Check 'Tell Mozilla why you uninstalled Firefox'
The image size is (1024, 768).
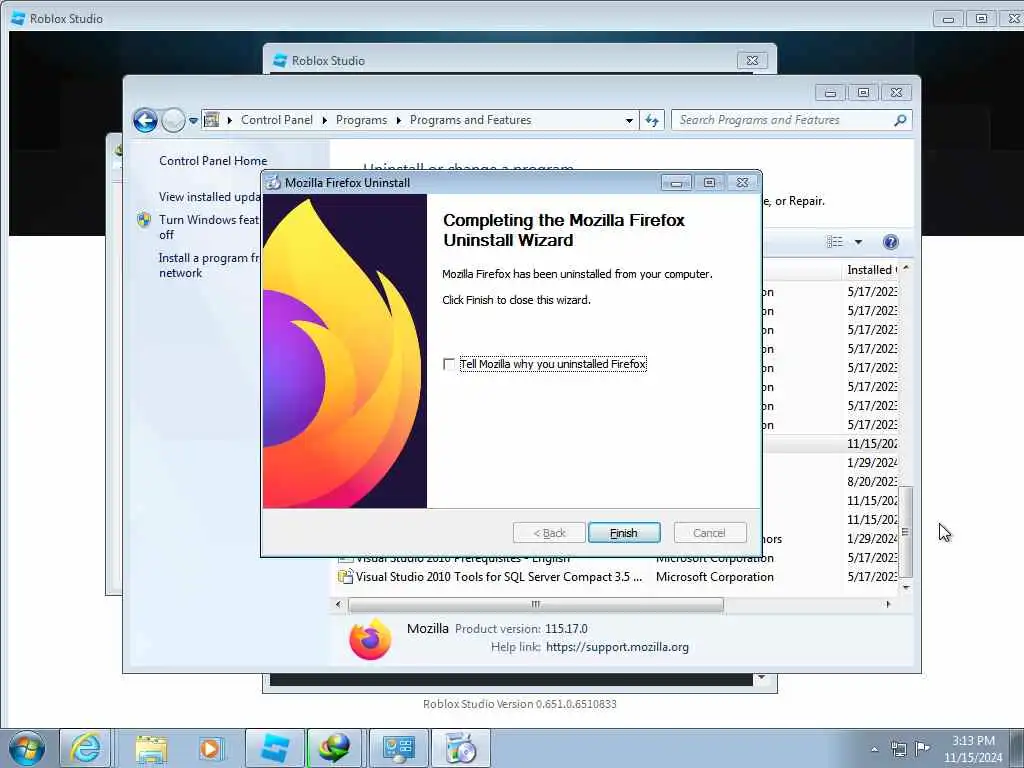(449, 364)
